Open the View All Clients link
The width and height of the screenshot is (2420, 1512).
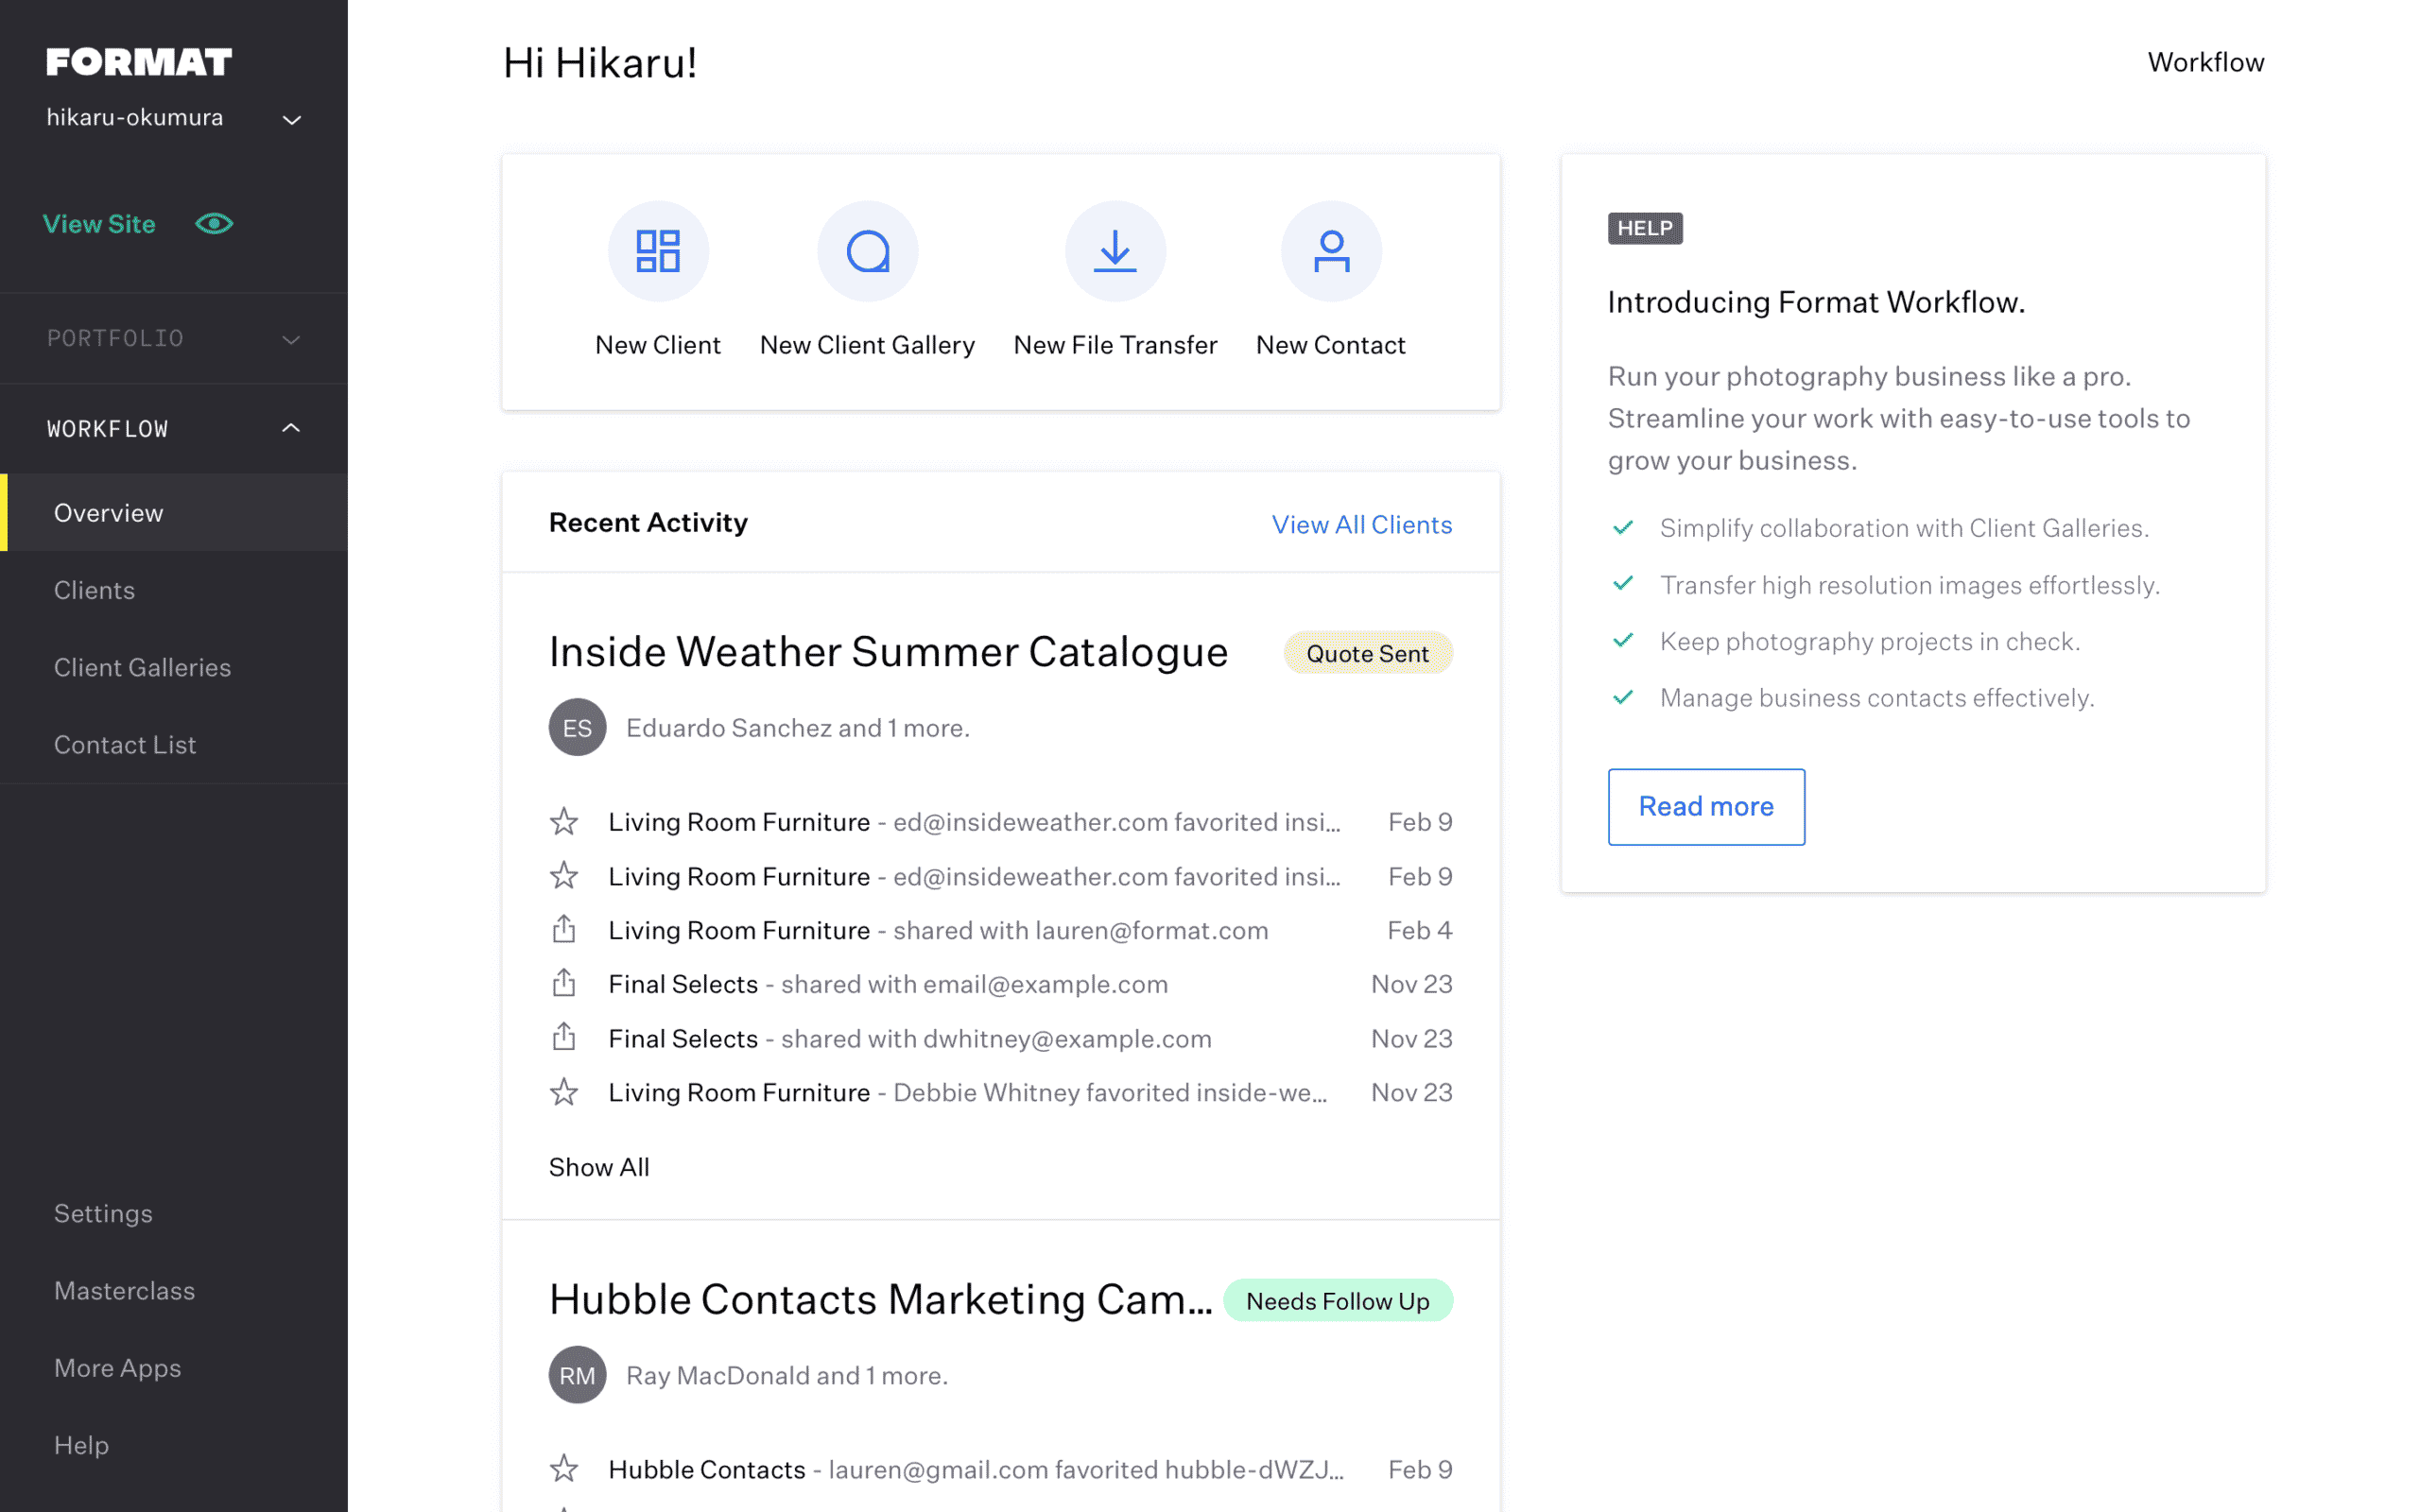tap(1361, 524)
